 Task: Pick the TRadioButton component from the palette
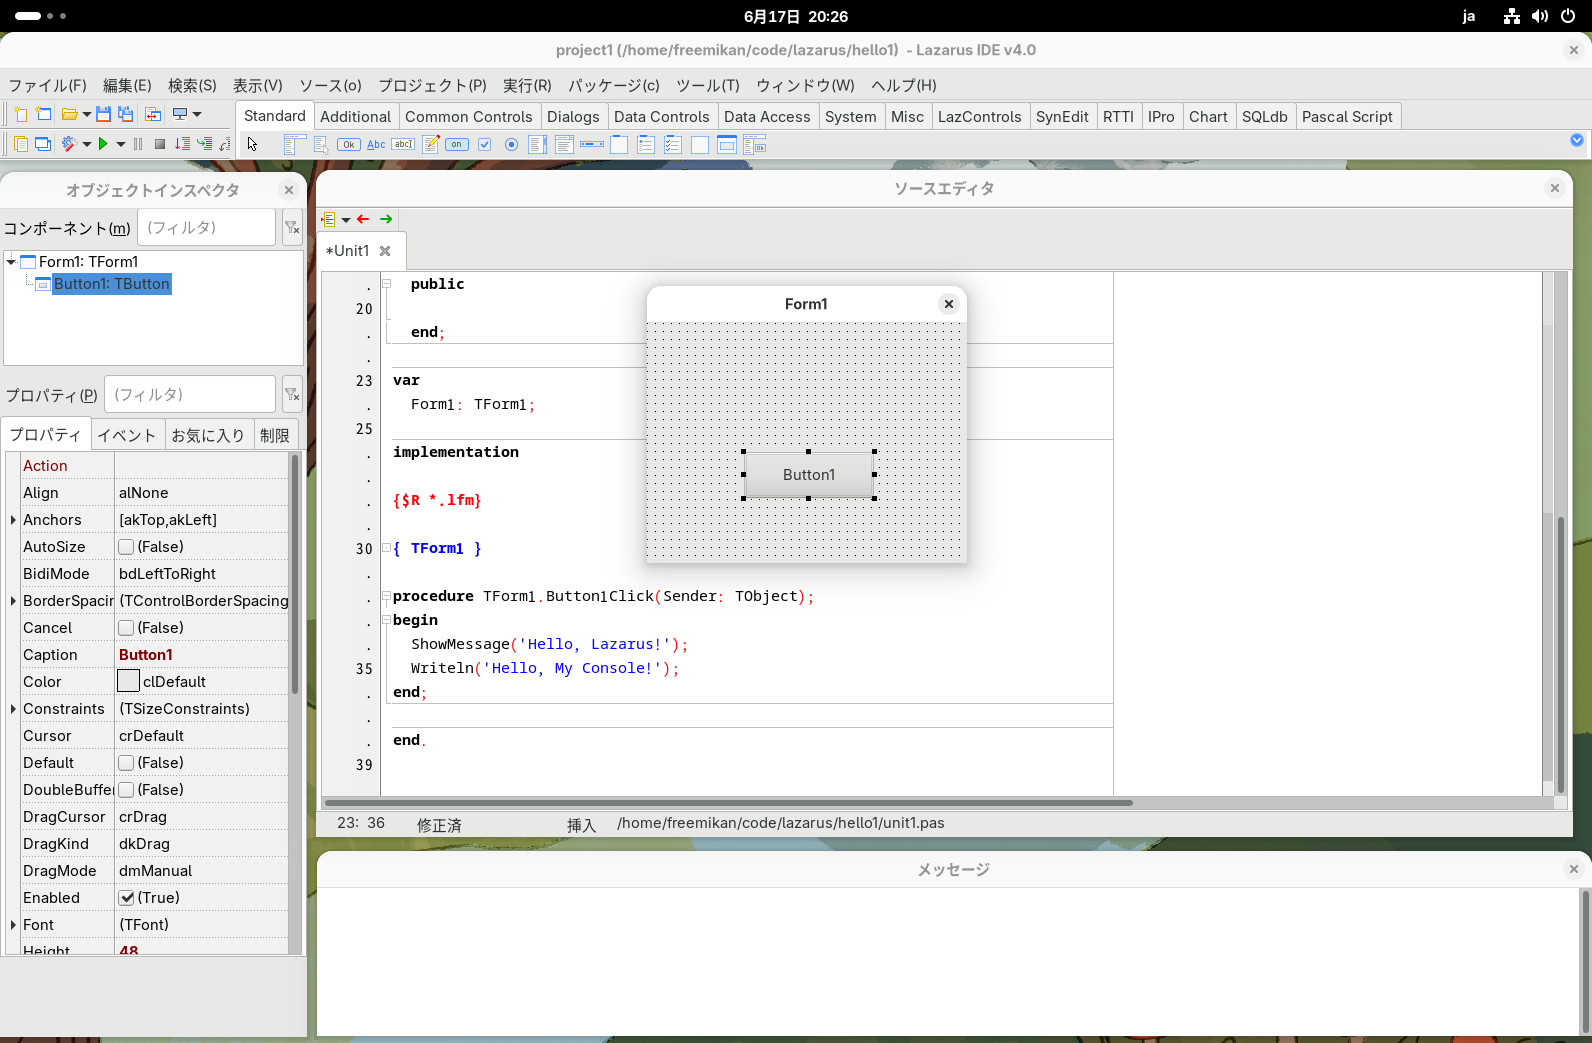tap(511, 144)
